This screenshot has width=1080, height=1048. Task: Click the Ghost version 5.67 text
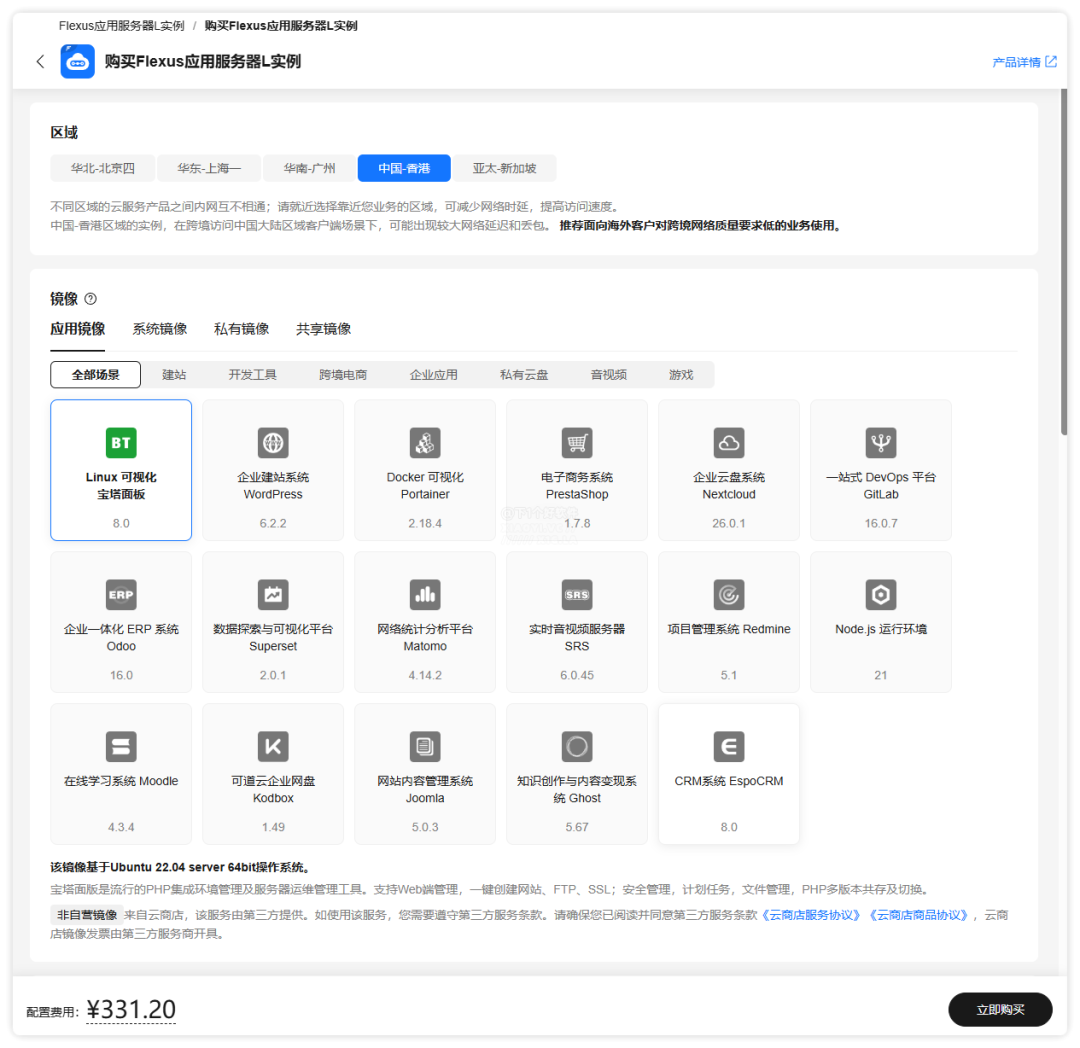[577, 827]
